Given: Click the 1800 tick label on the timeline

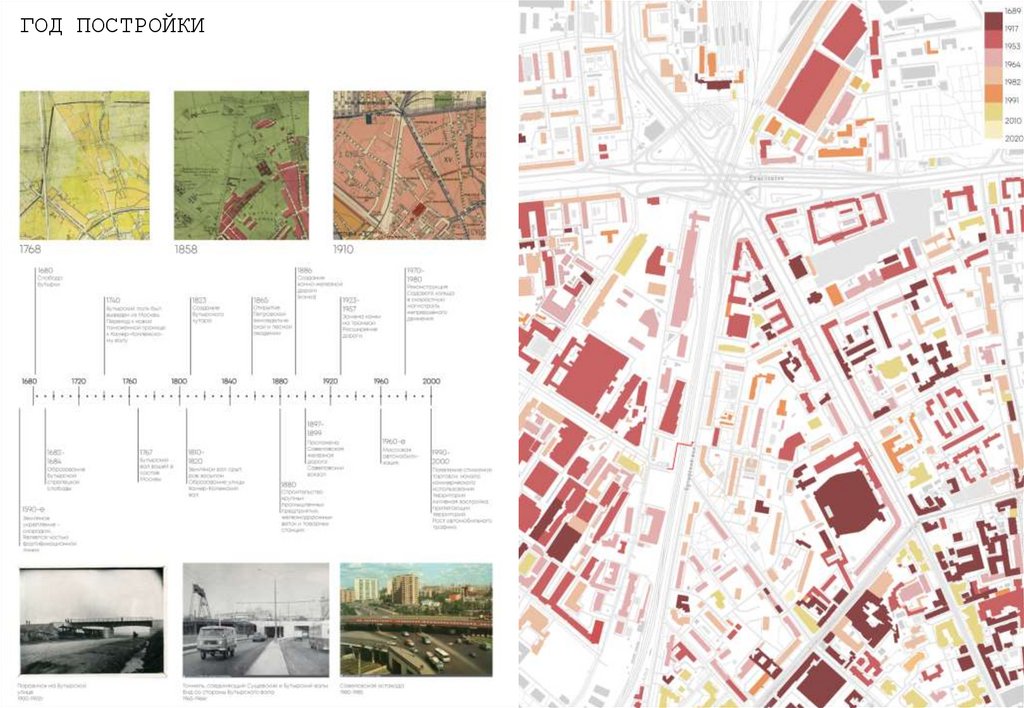Looking at the screenshot, I should point(179,381).
